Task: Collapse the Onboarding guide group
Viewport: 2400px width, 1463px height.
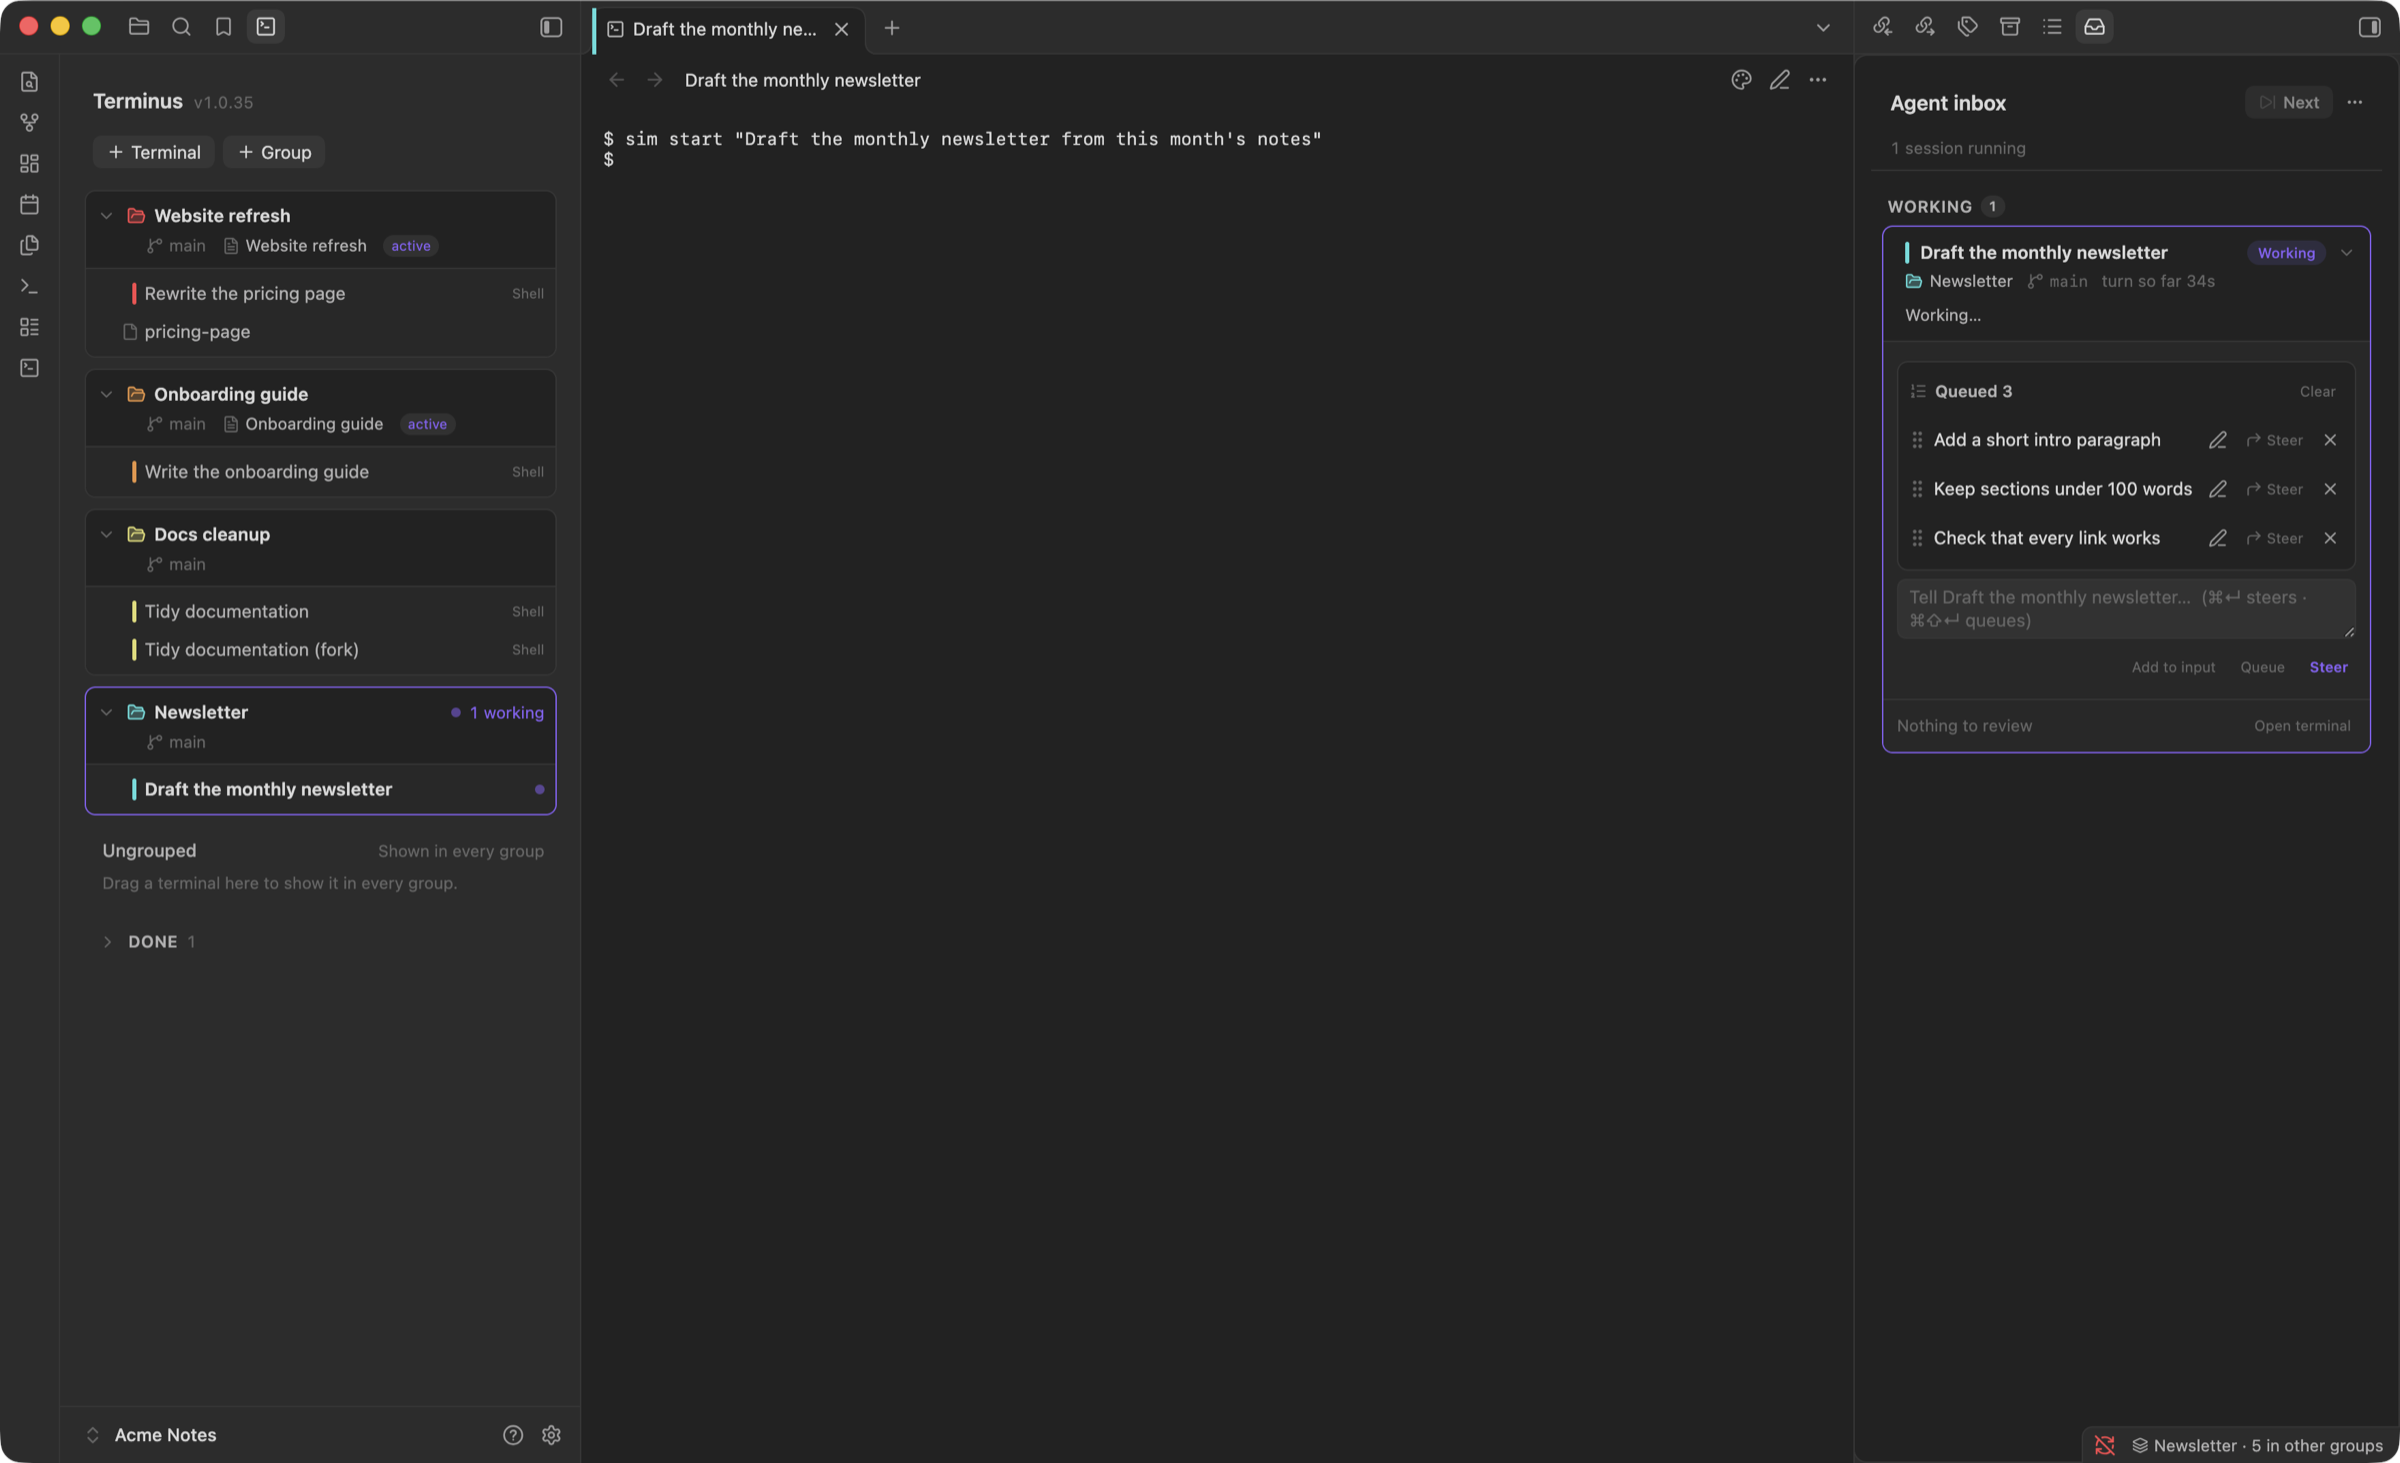Action: pos(106,394)
